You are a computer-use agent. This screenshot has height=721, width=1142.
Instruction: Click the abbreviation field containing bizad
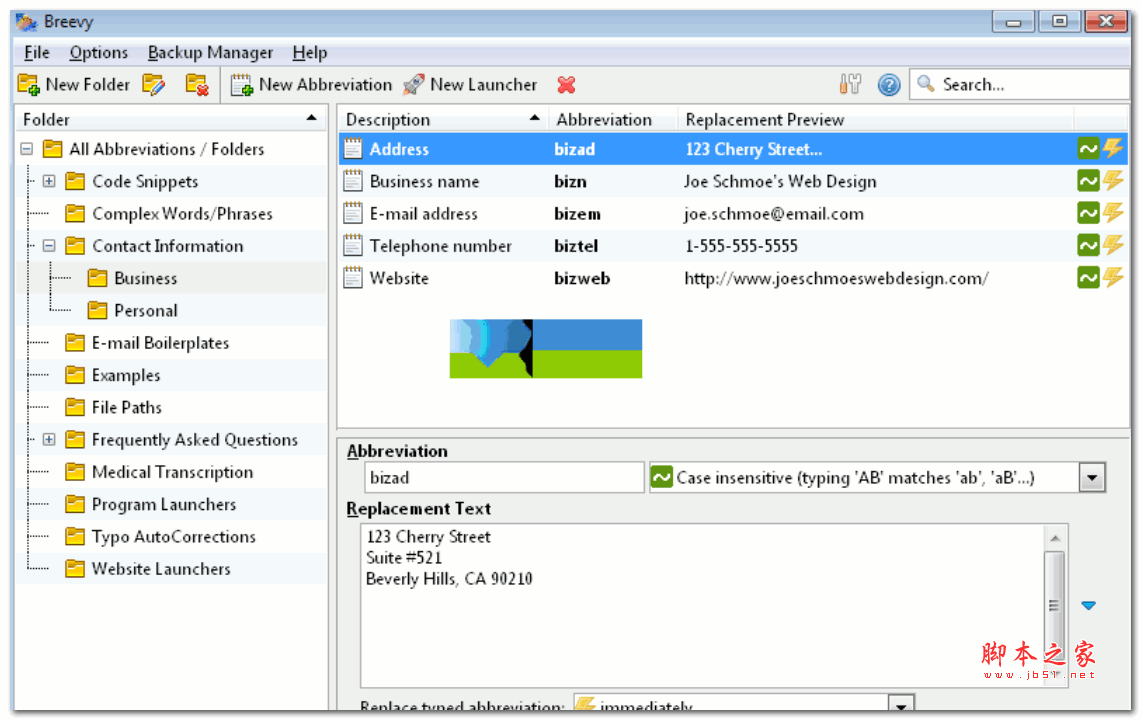504,478
